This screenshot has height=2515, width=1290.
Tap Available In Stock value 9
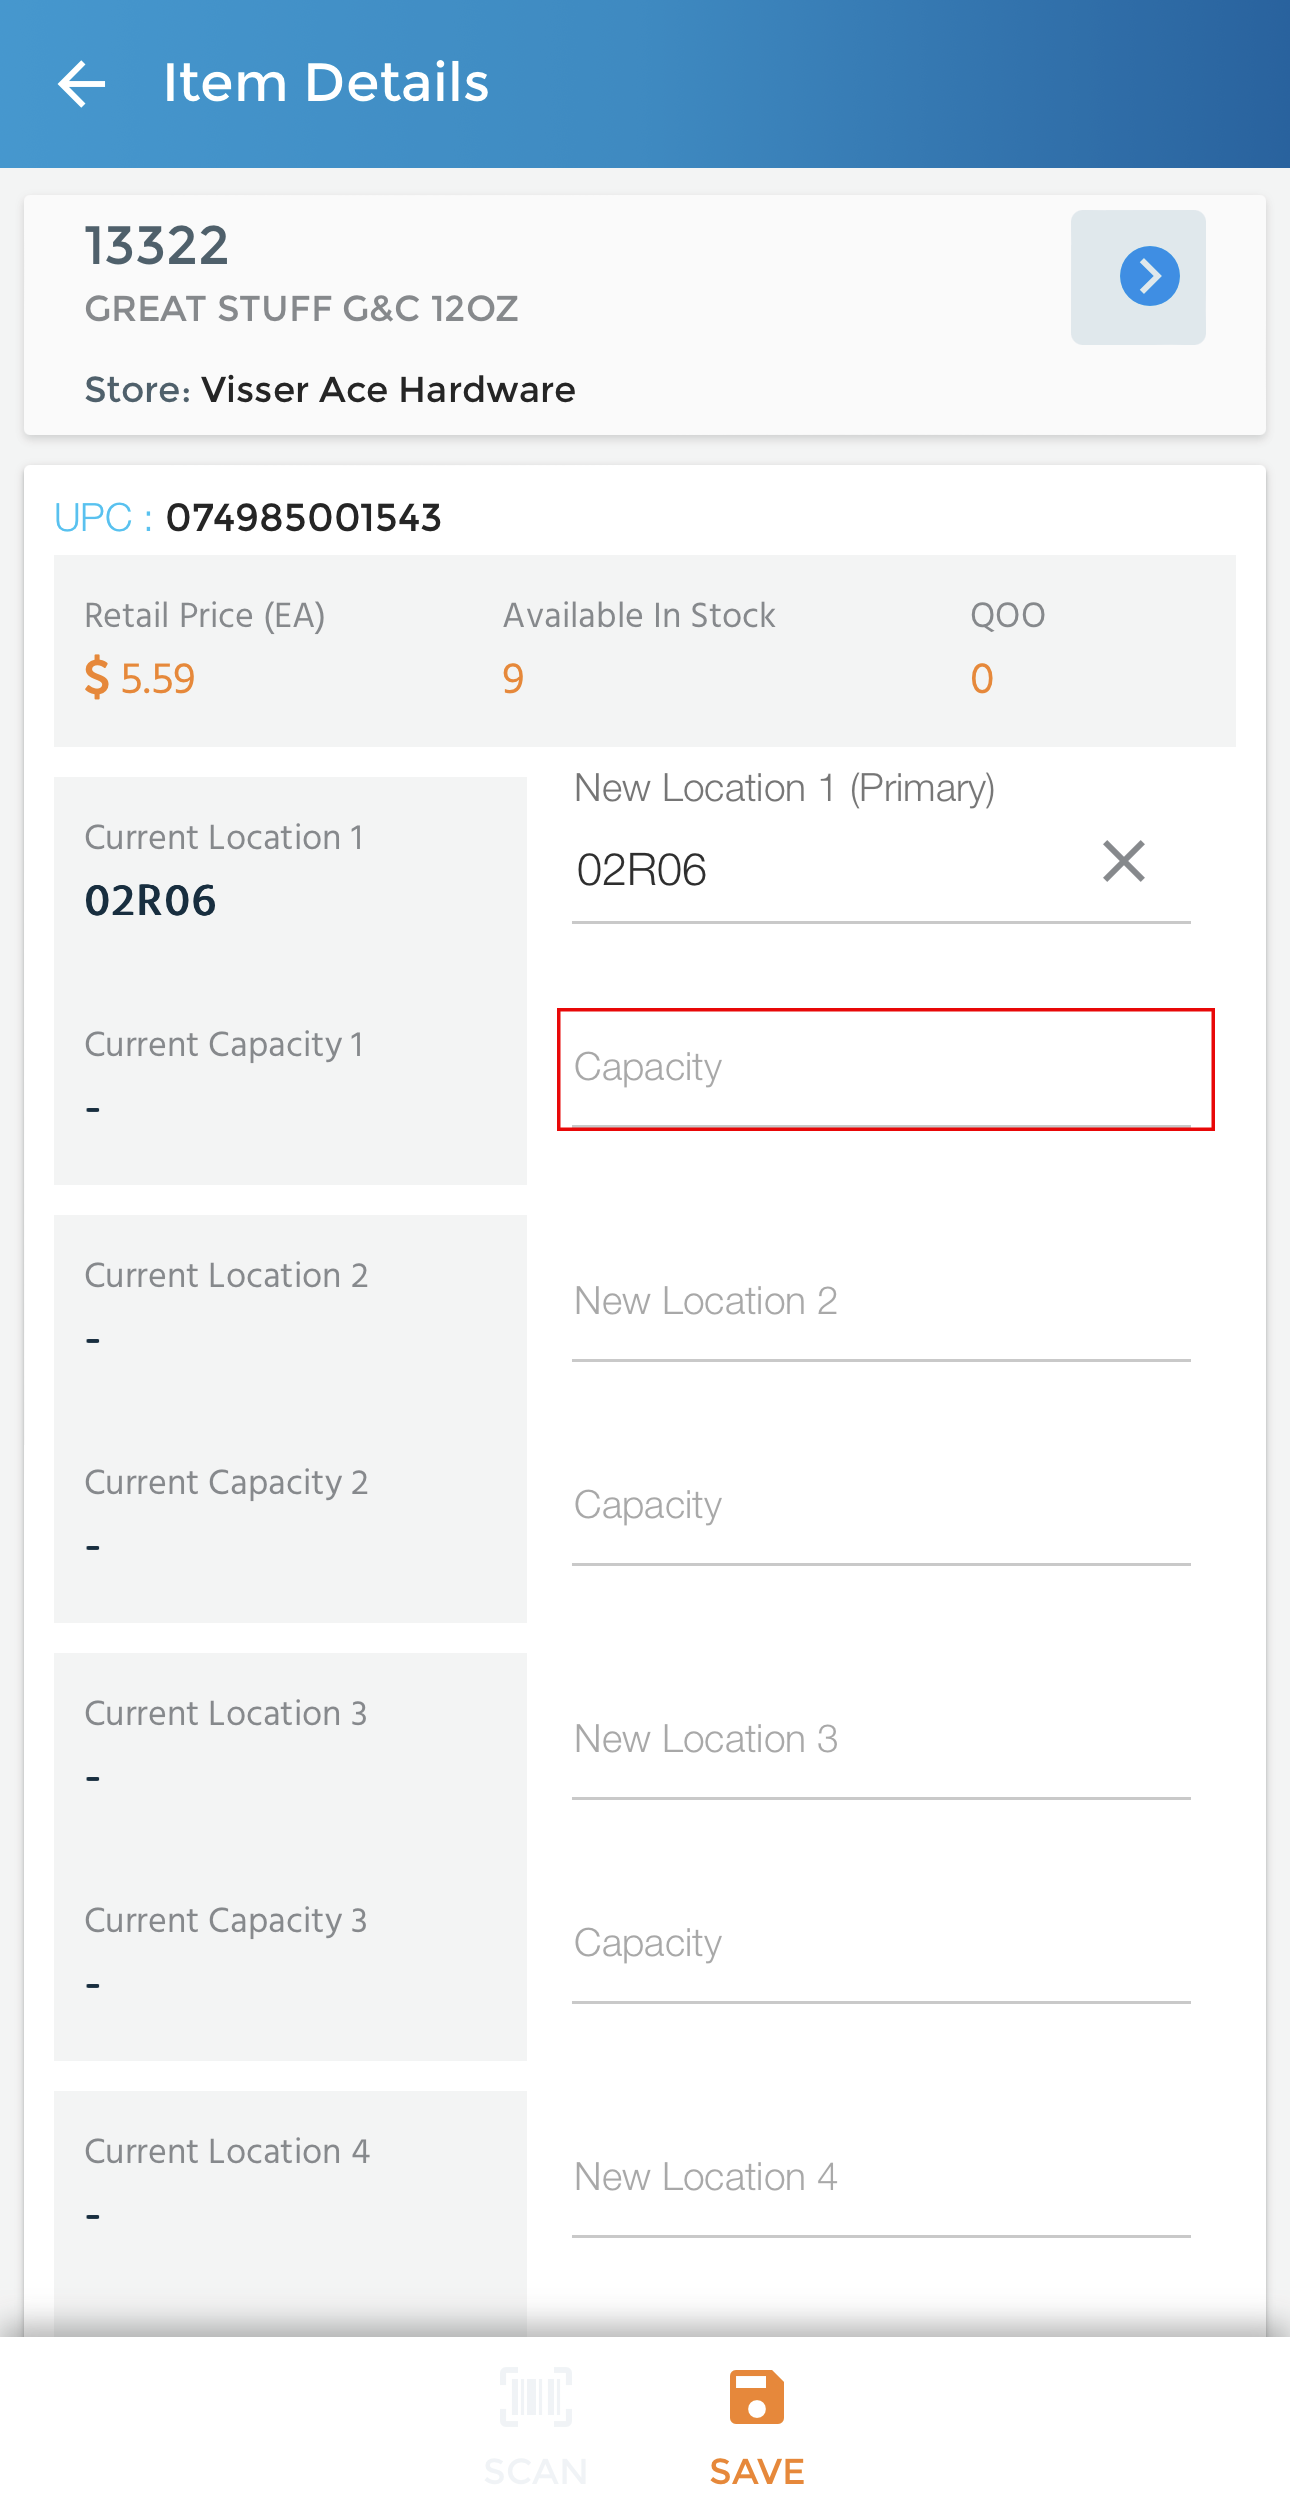(x=513, y=679)
